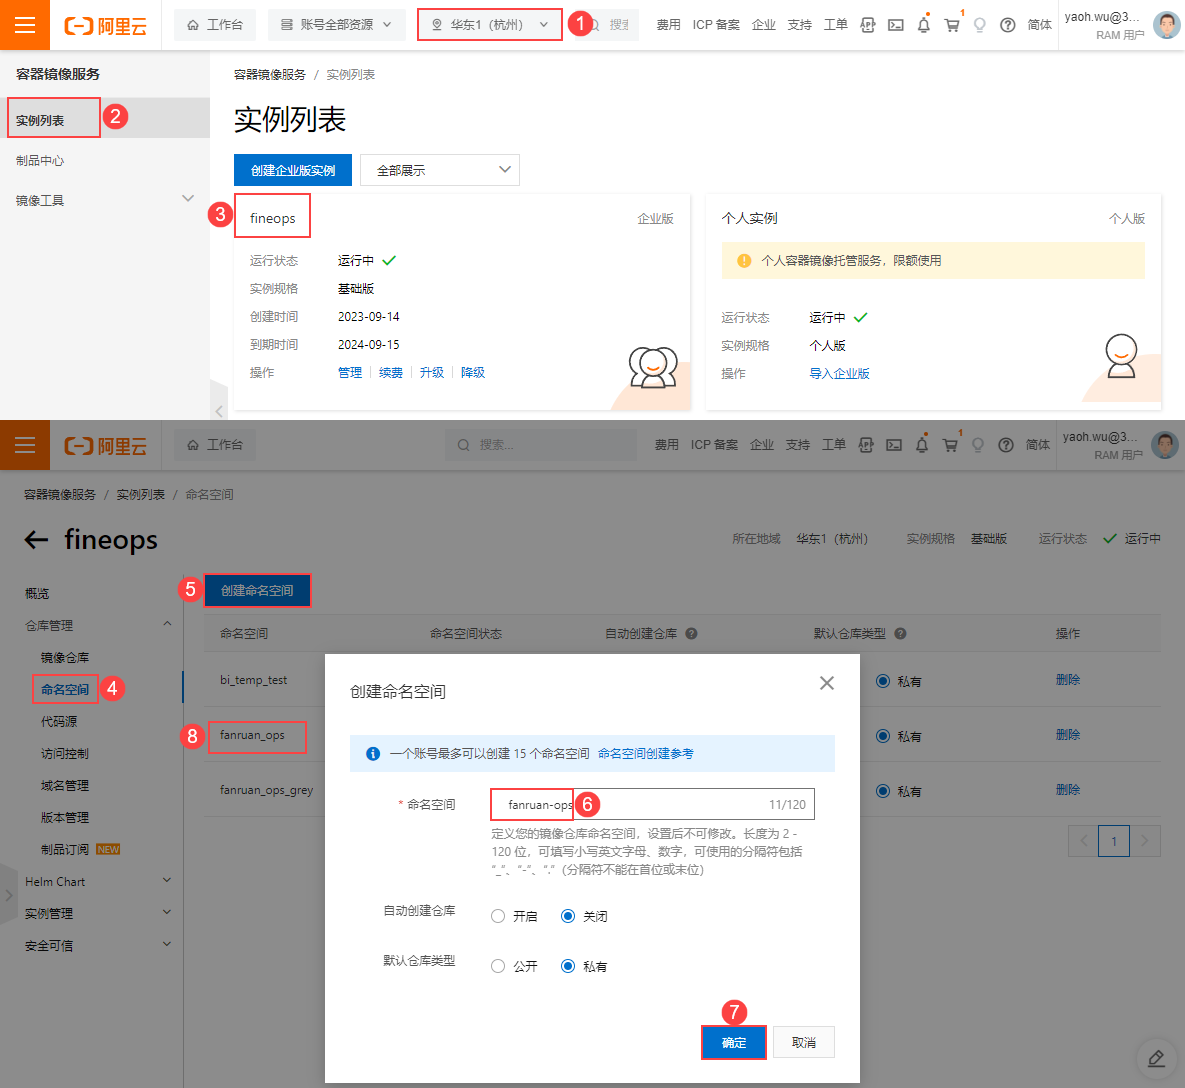Click the Alibaba Cloud logo in top header

click(106, 26)
